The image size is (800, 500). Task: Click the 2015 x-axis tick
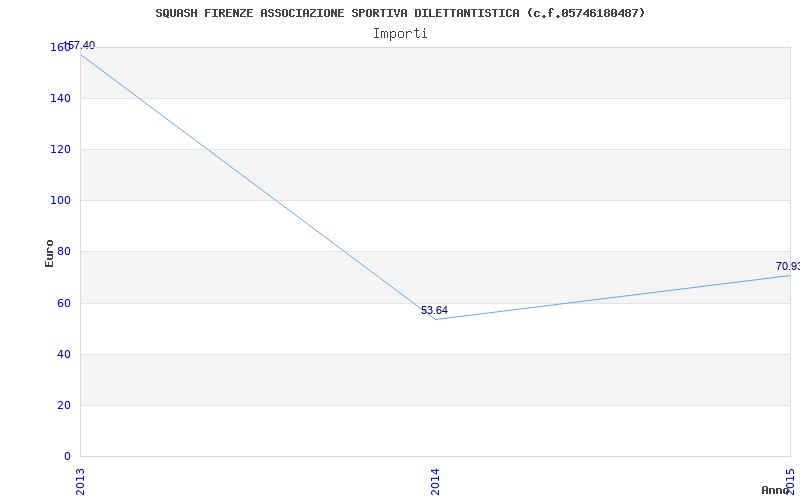(790, 481)
